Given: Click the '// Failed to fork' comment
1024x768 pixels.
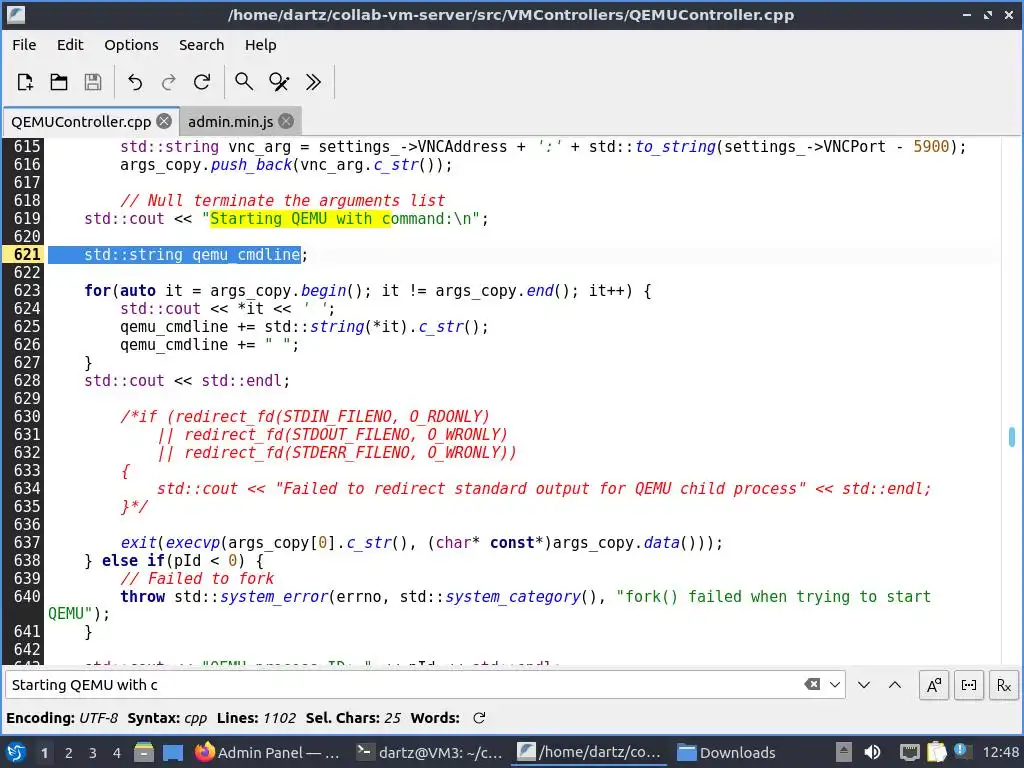Looking at the screenshot, I should click(x=197, y=579).
